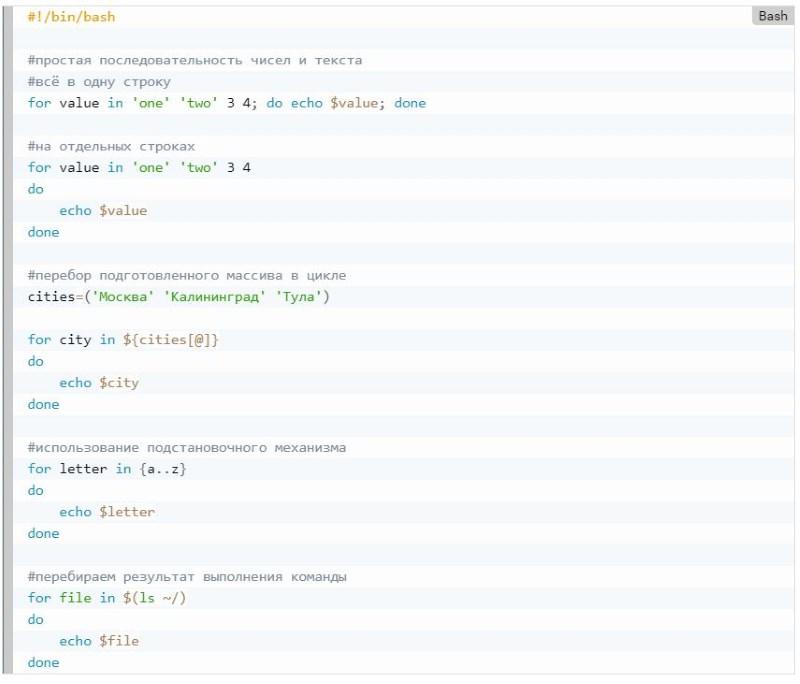Viewport: 800px width, 684px height.
Task: Click 'do' below the 'for city' line
Action: 36,362
